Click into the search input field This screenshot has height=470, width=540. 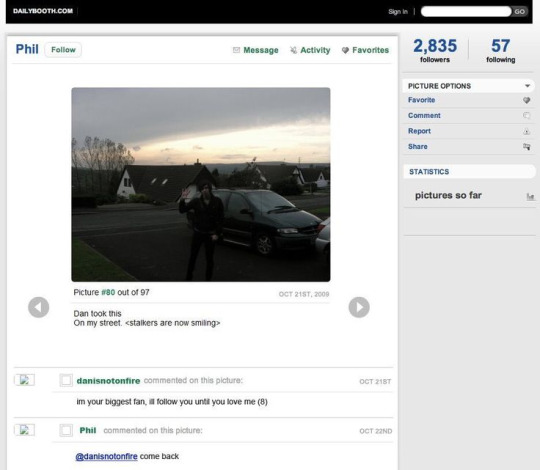tap(466, 11)
